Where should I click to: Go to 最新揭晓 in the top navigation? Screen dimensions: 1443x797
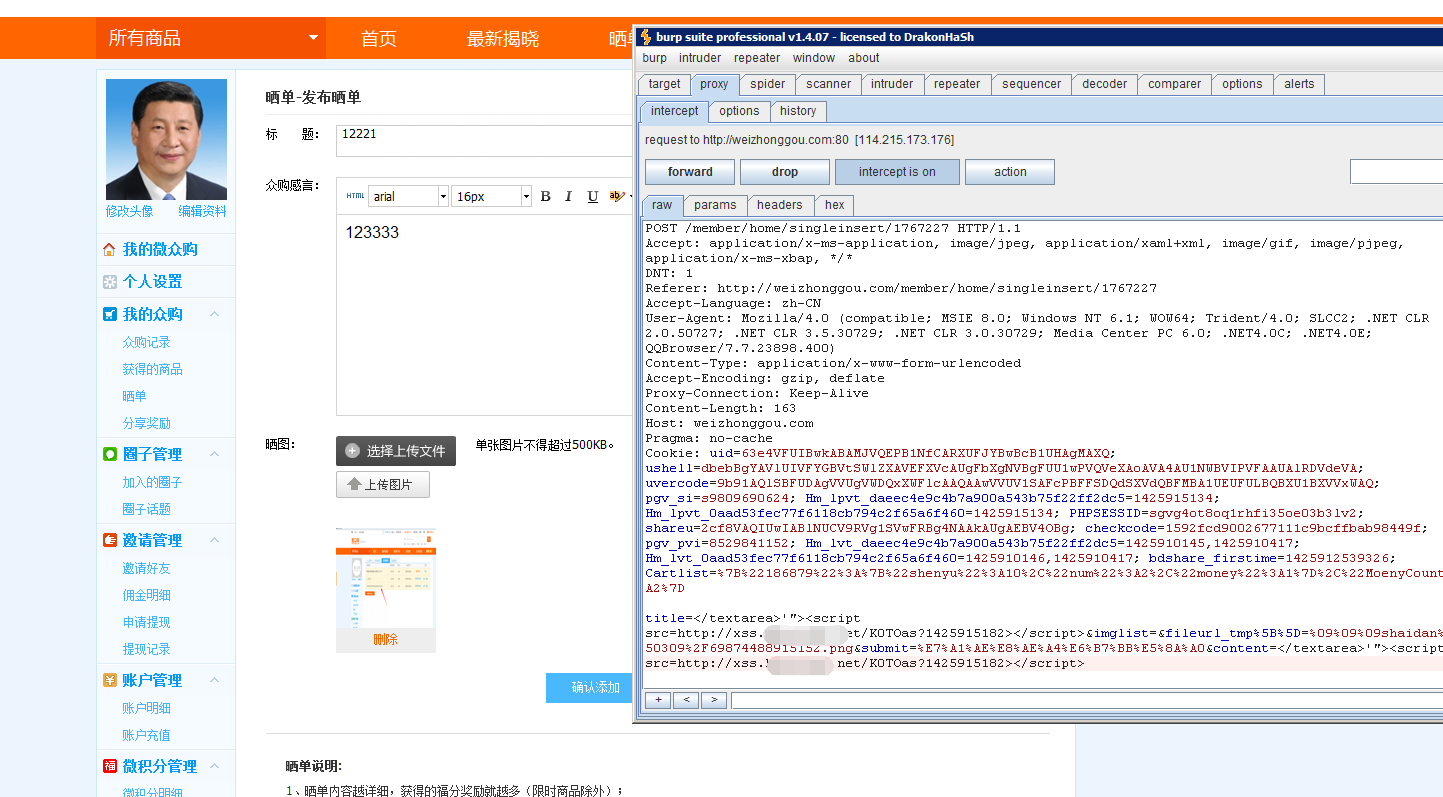tap(503, 39)
